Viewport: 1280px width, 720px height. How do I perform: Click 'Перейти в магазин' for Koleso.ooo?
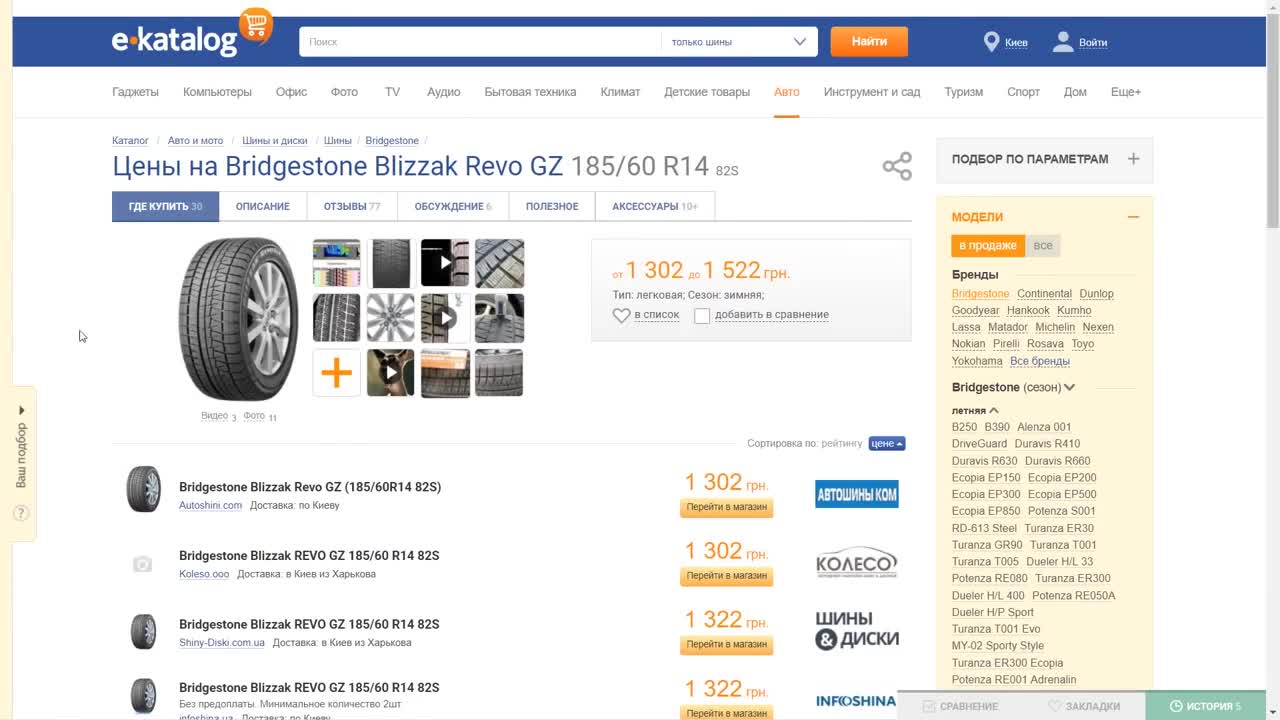pyautogui.click(x=727, y=576)
